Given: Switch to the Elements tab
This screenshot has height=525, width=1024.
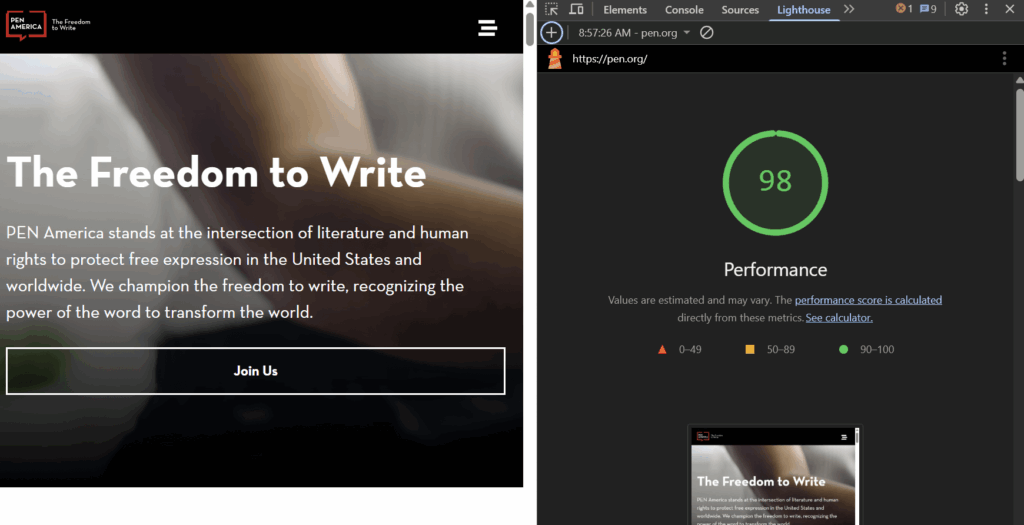Looking at the screenshot, I should pos(625,10).
